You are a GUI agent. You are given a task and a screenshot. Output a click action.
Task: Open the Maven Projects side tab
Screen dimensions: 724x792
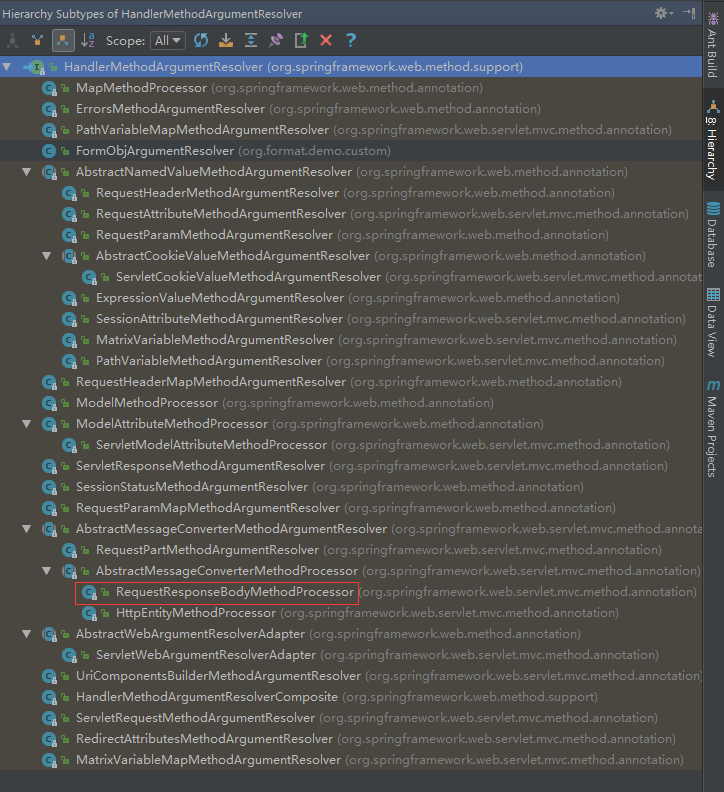coord(713,428)
